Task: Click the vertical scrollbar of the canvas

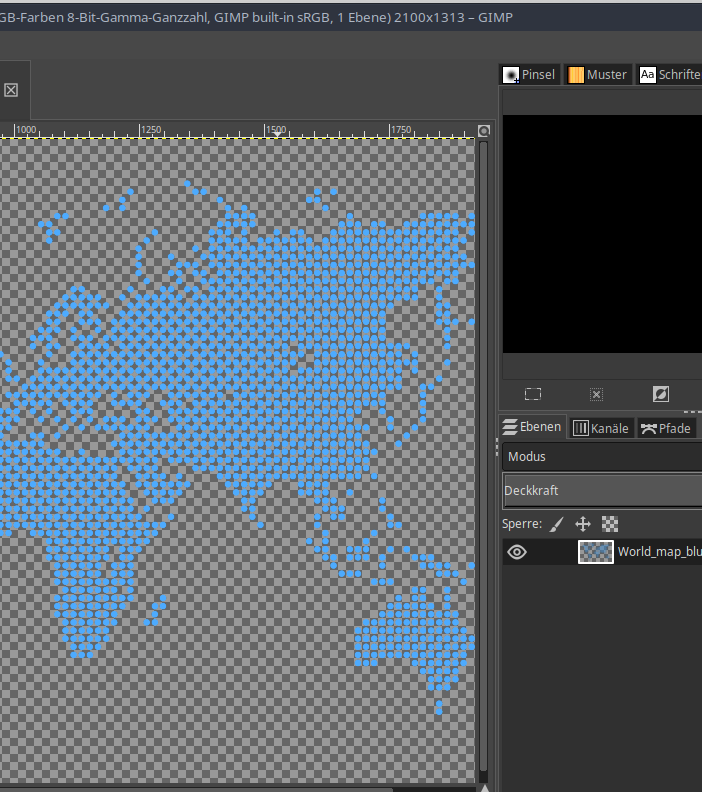Action: 483,455
